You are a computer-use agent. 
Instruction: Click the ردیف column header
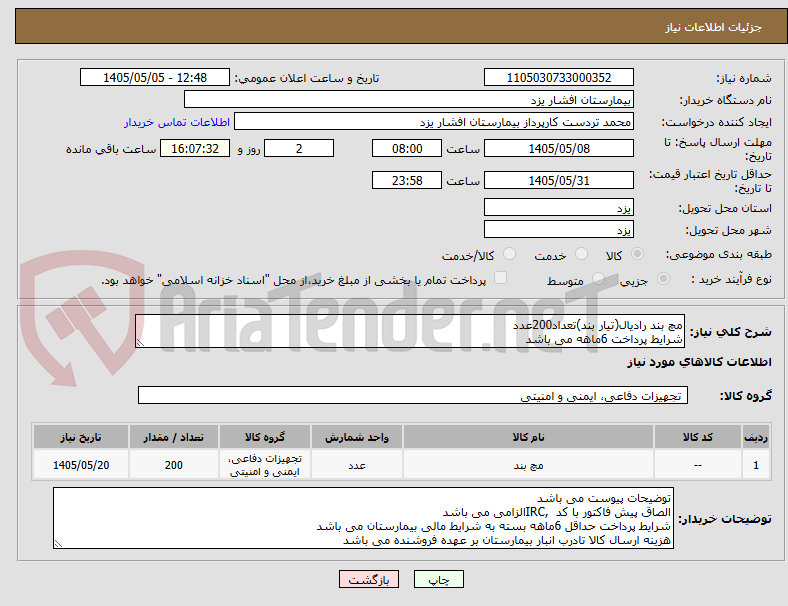point(756,437)
